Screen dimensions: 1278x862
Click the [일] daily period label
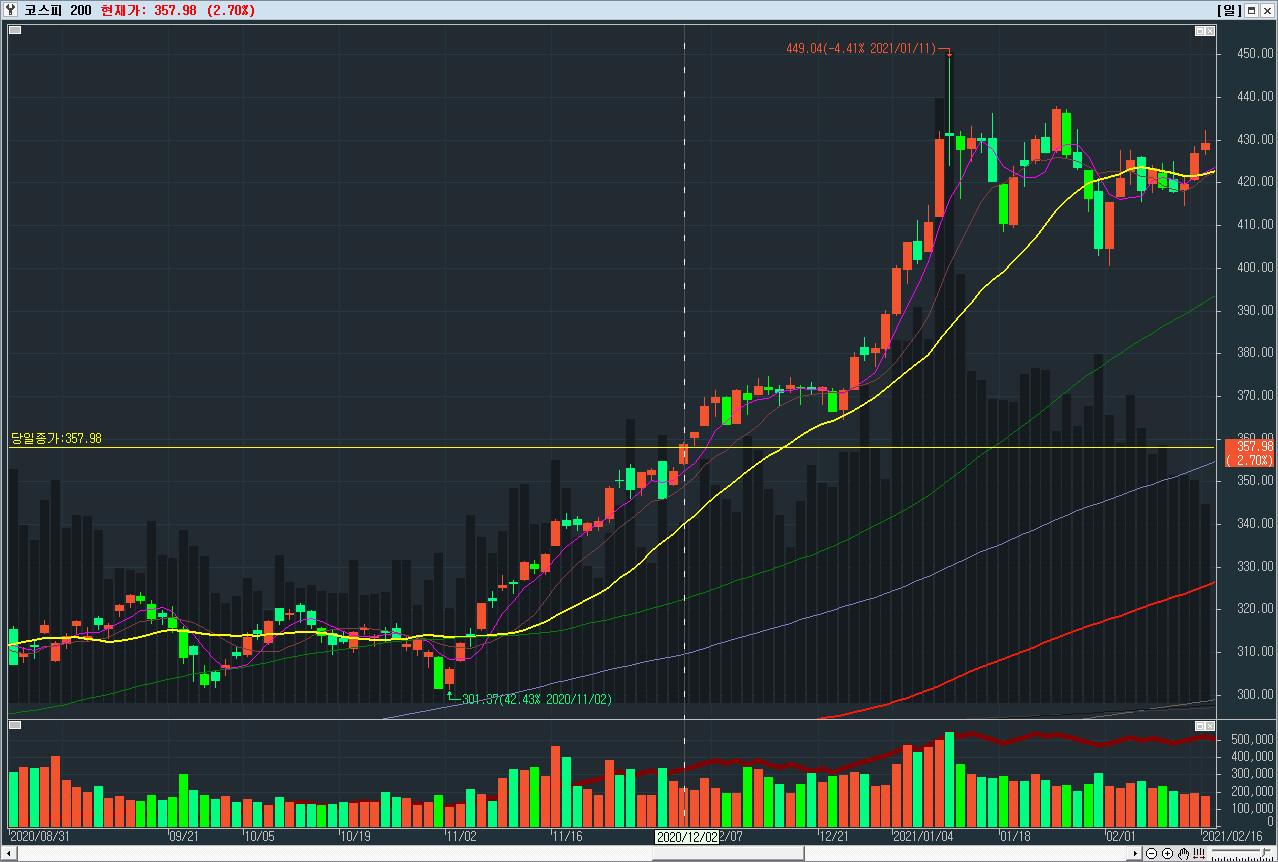1229,10
